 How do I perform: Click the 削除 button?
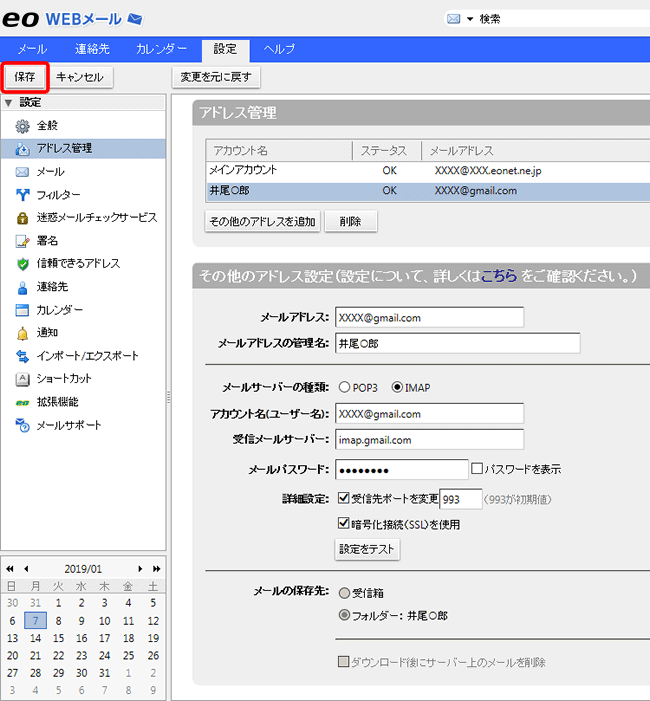350,221
